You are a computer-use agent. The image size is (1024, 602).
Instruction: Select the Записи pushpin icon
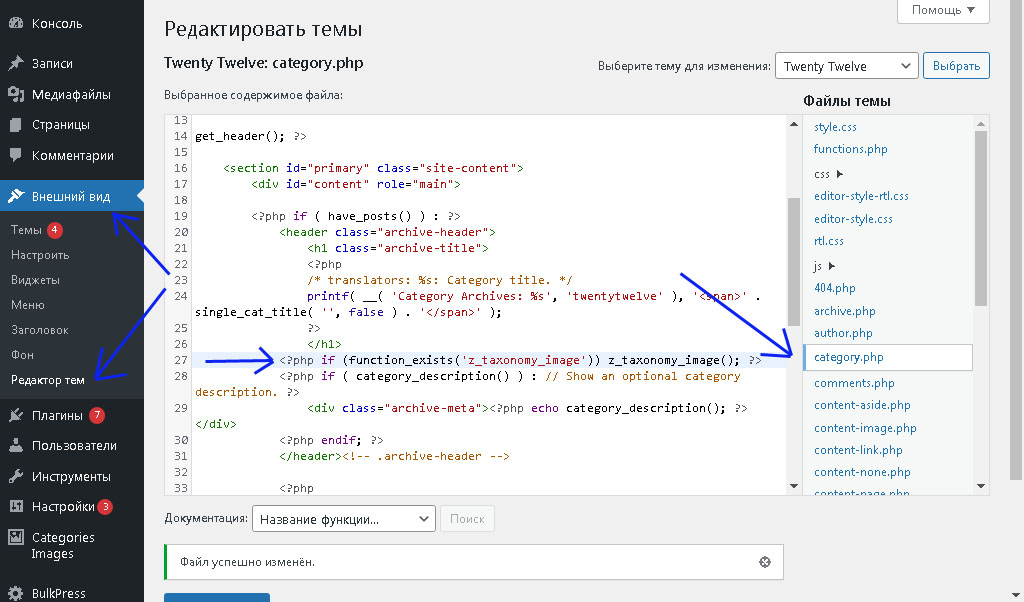pos(16,60)
